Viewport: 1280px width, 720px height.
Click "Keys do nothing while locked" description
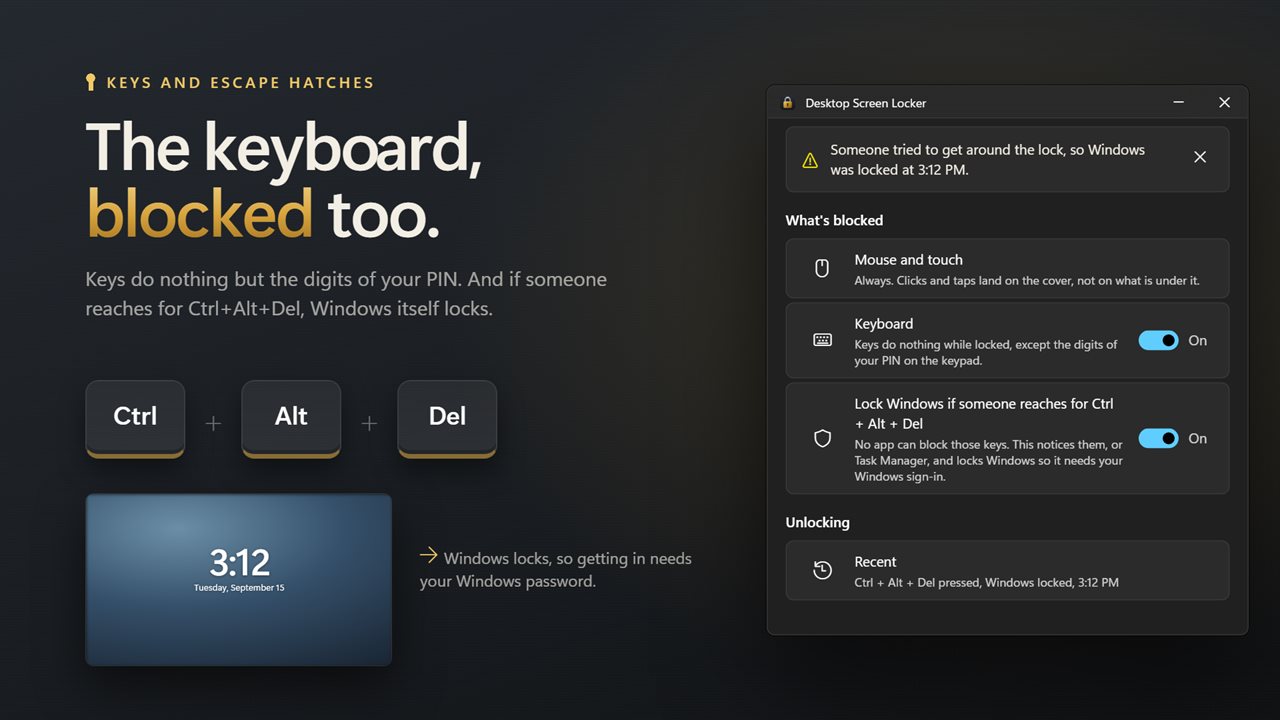[986, 352]
